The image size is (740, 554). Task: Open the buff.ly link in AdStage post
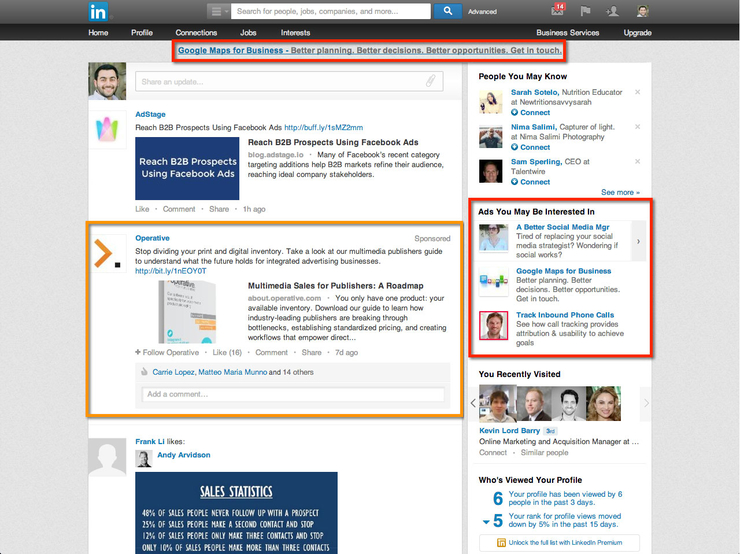click(324, 127)
